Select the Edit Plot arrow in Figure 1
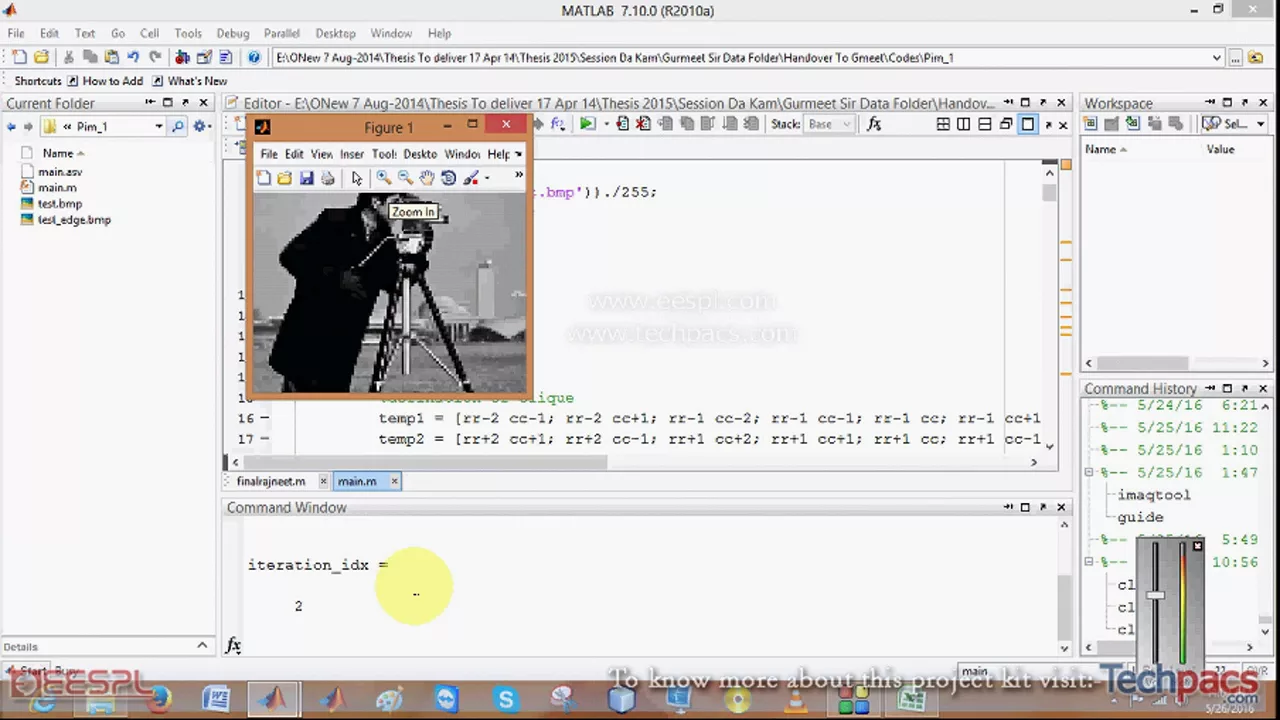 [x=356, y=178]
